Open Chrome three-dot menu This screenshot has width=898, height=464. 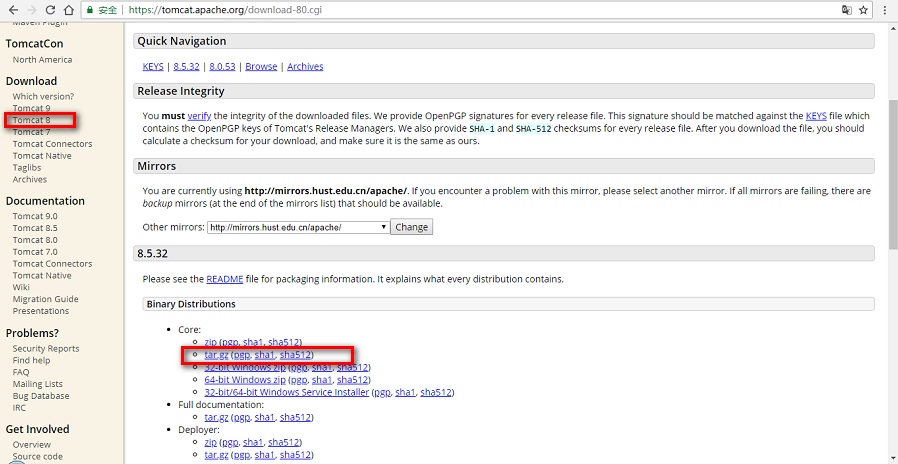(884, 10)
